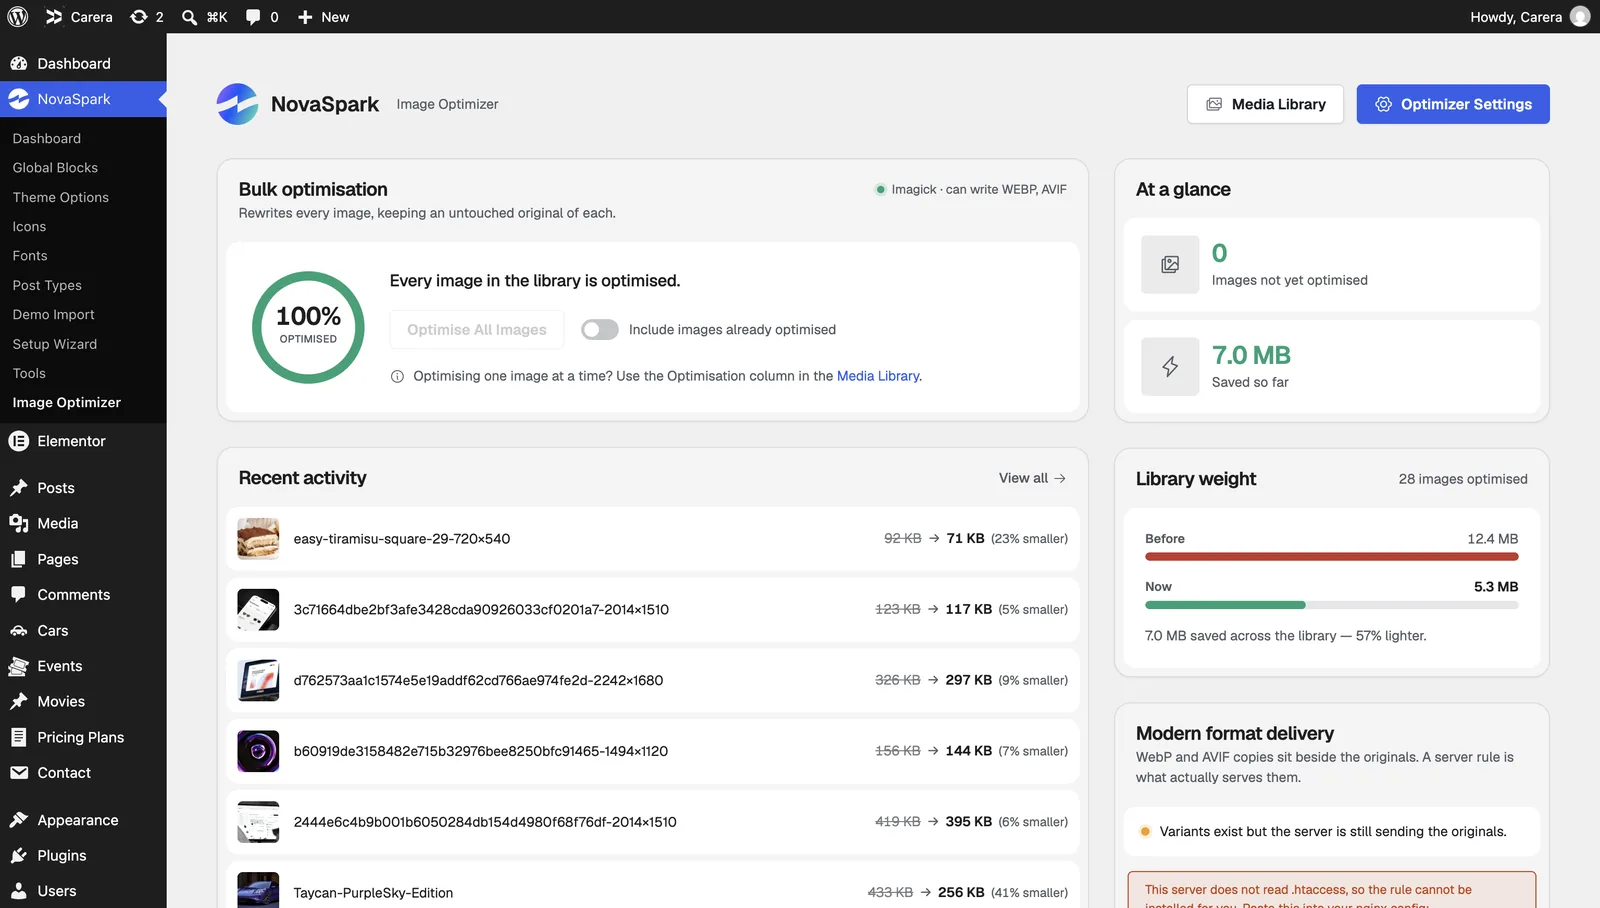Click the Variants exist server status message
Screen dimensions: 1600x908
[1332, 832]
